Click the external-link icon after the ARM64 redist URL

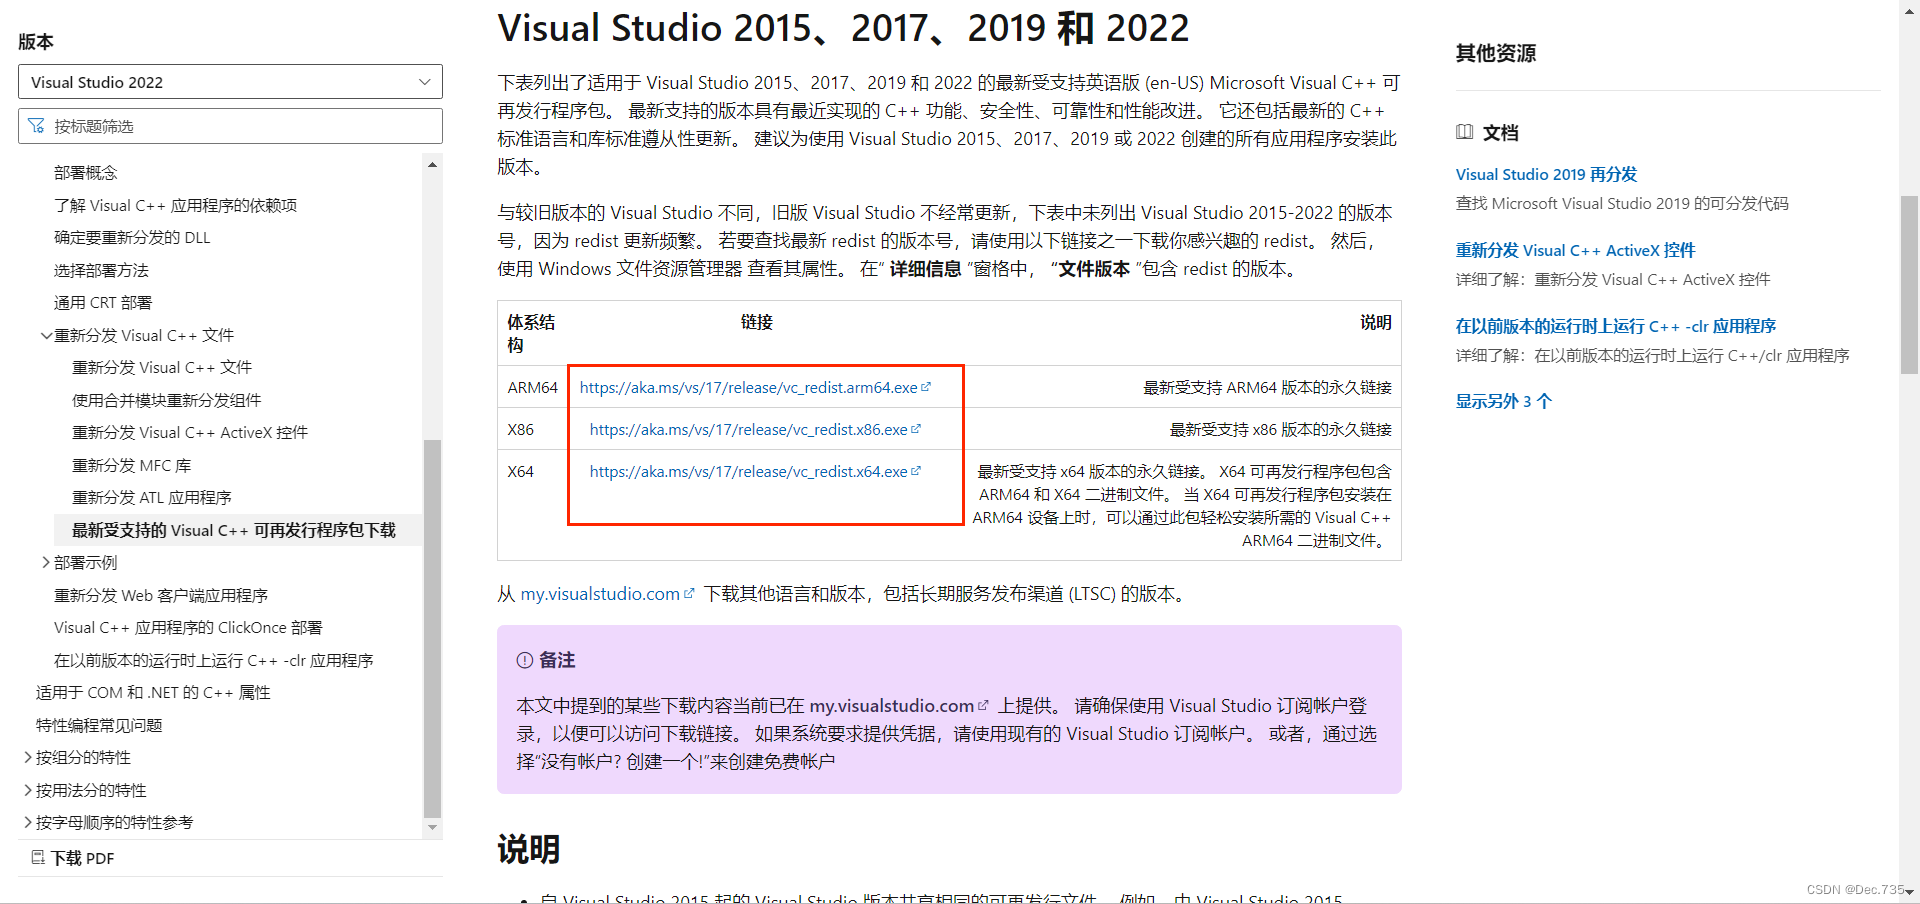pyautogui.click(x=928, y=385)
